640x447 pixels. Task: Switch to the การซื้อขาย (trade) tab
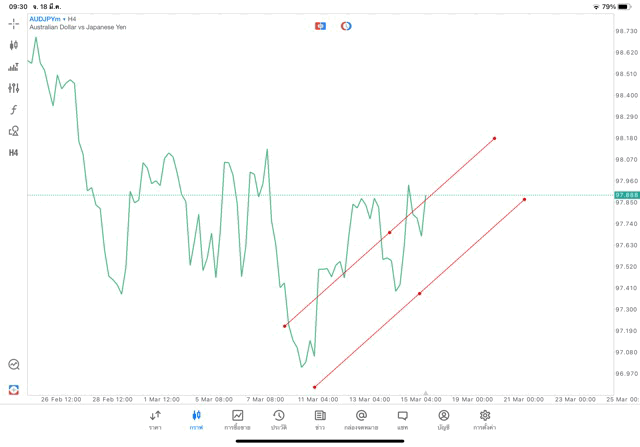237,419
